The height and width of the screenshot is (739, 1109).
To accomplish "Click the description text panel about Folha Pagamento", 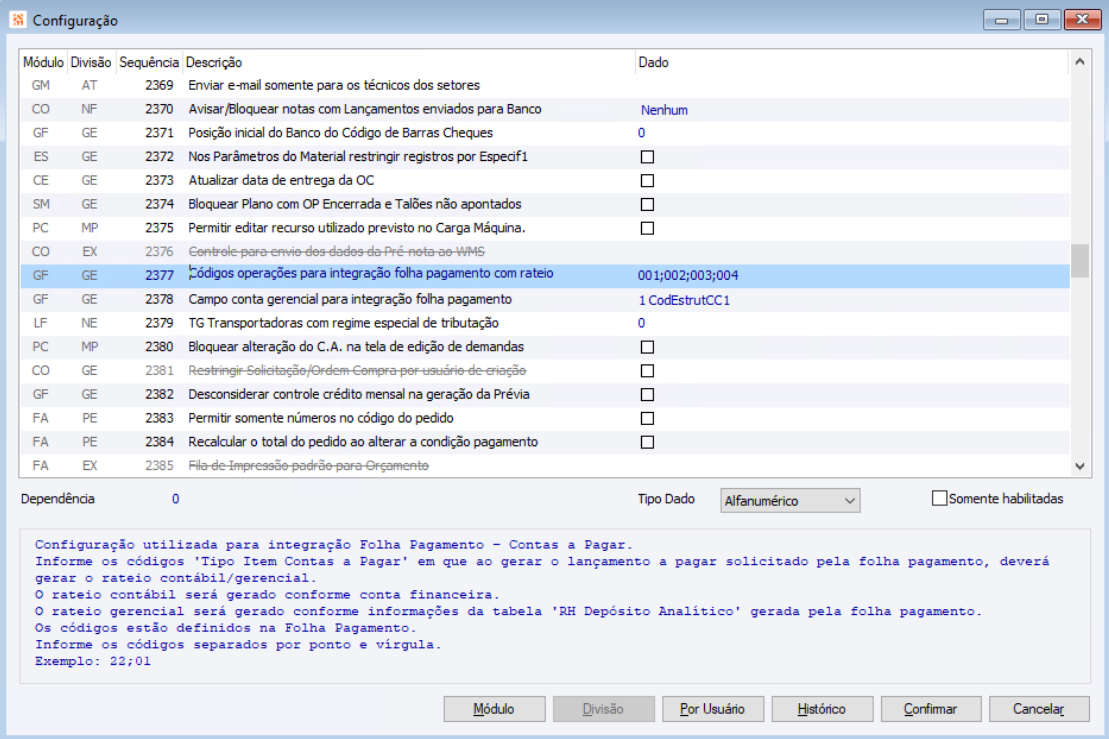I will [x=555, y=605].
